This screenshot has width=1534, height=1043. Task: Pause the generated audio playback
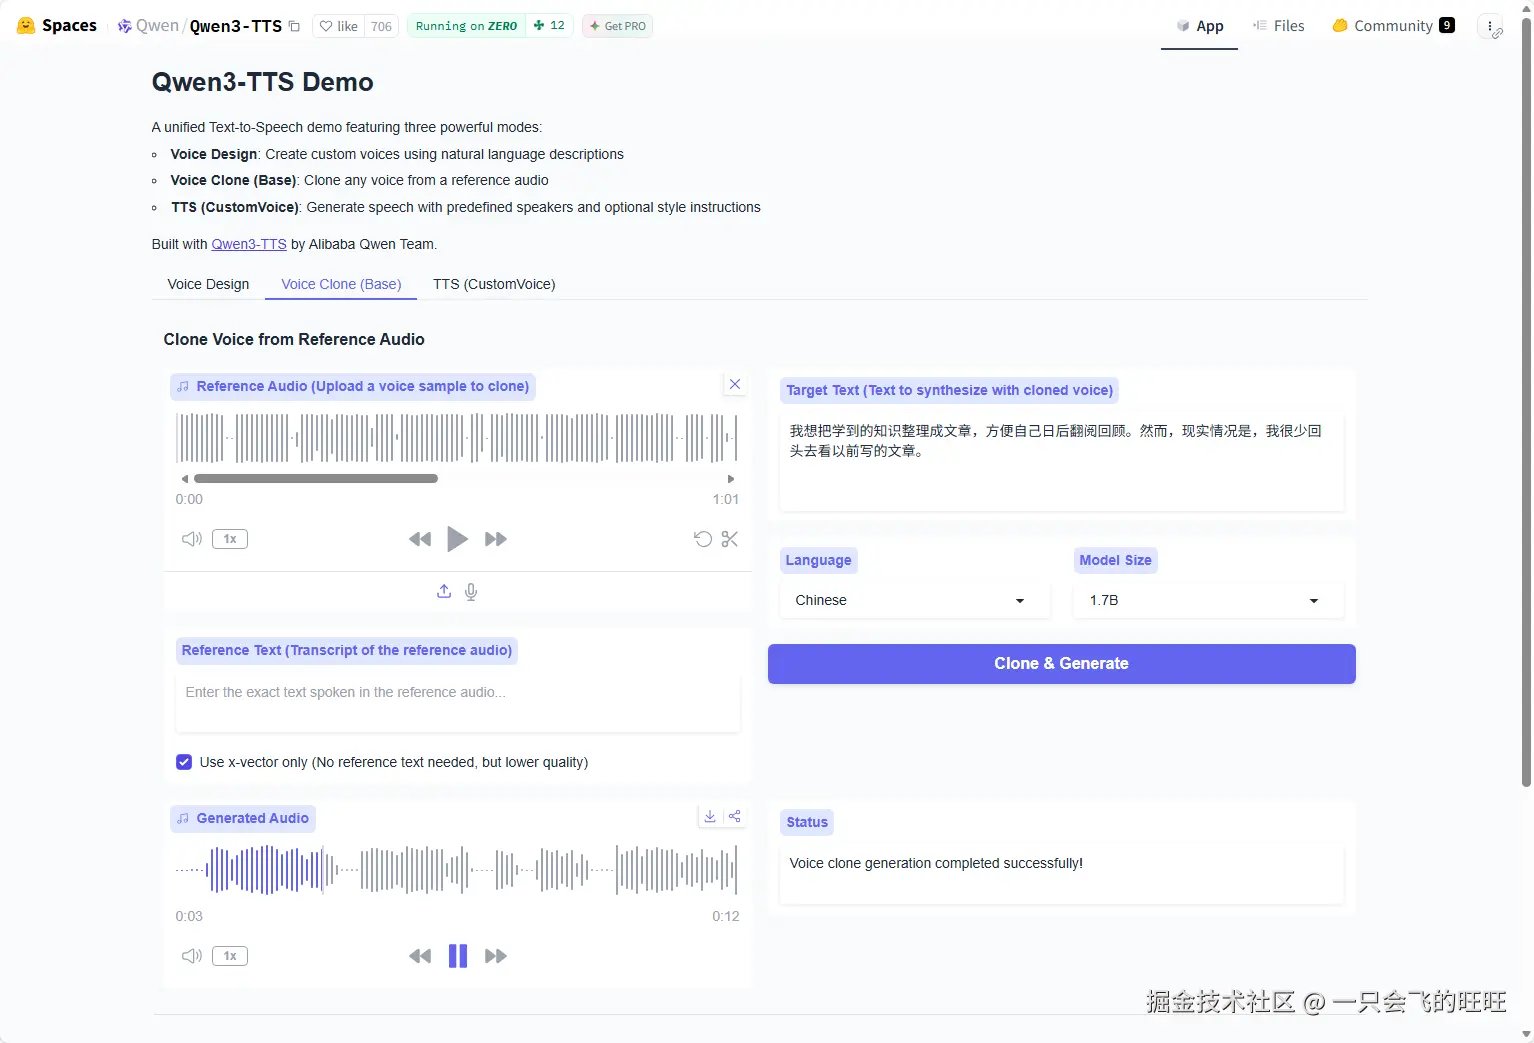tap(457, 956)
